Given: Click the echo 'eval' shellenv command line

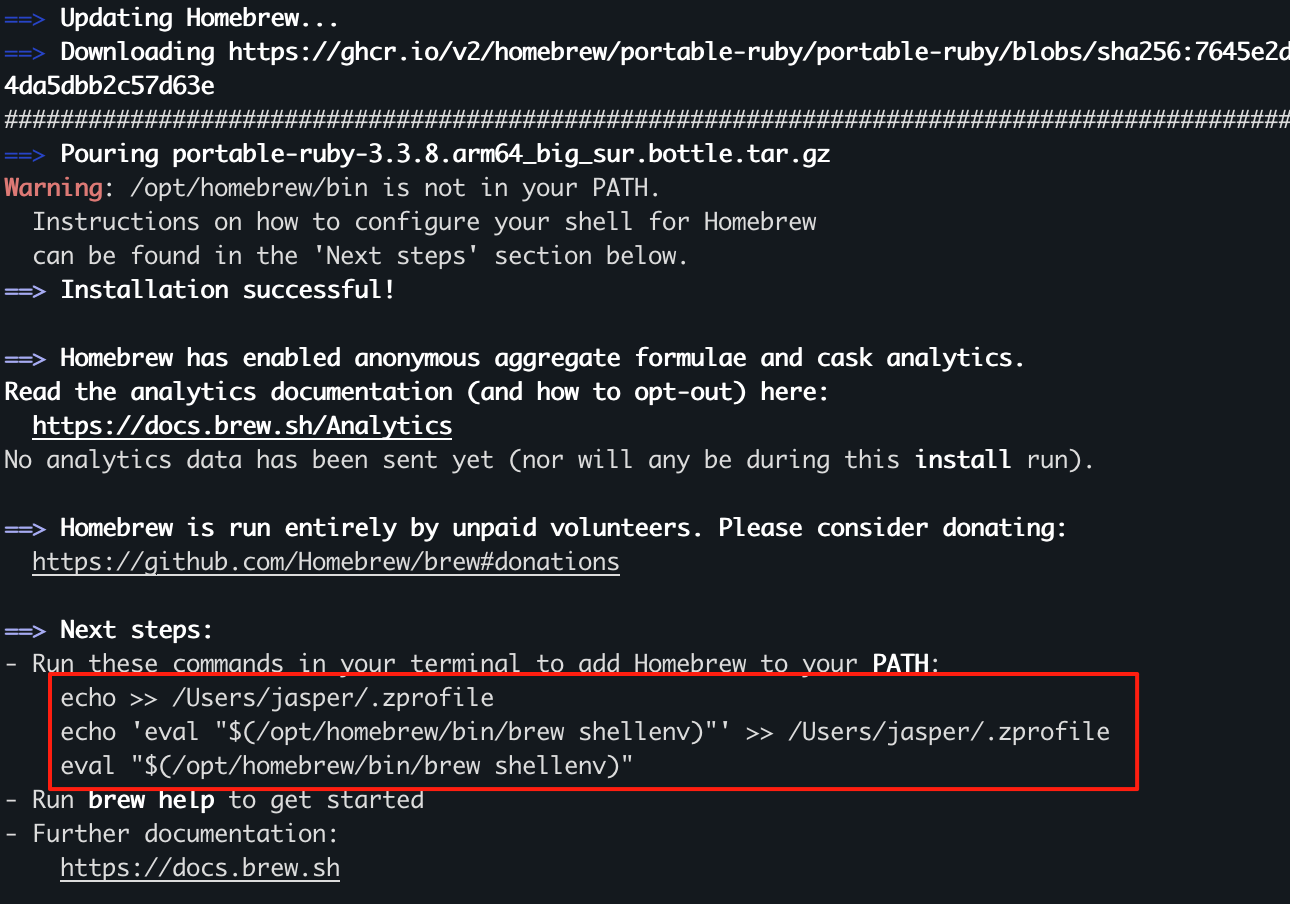Looking at the screenshot, I should coord(585,732).
